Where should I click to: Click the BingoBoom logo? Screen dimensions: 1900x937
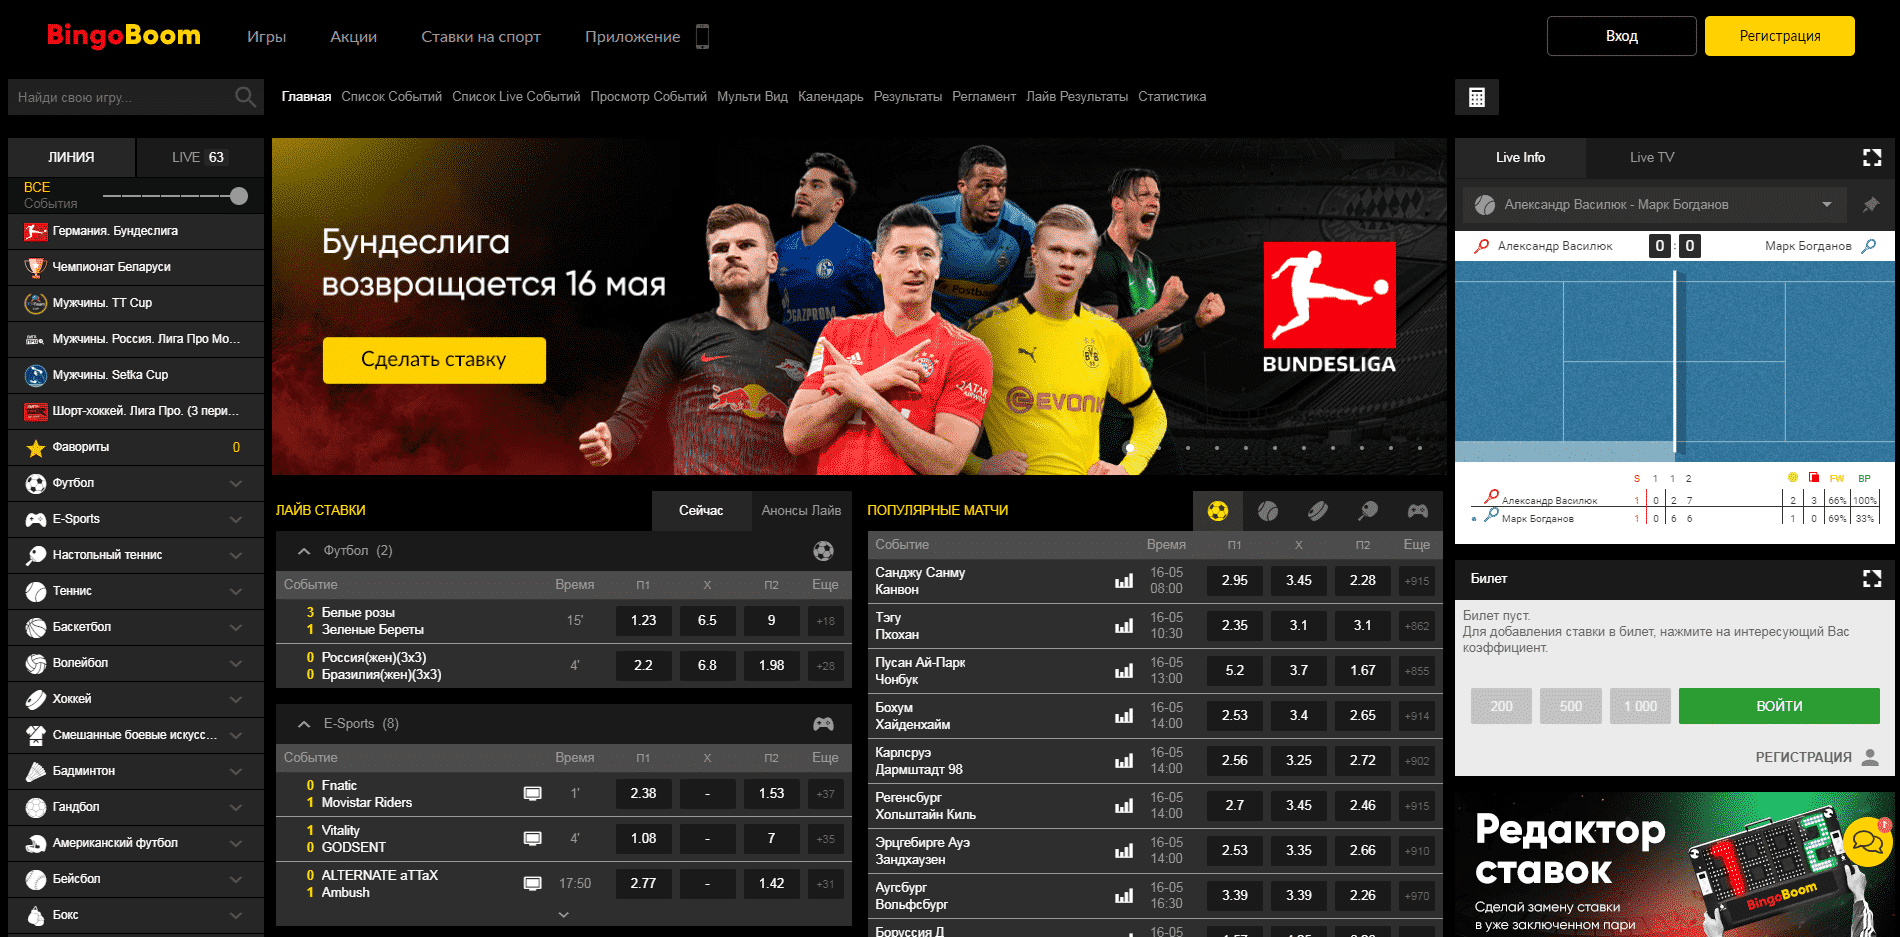[123, 36]
